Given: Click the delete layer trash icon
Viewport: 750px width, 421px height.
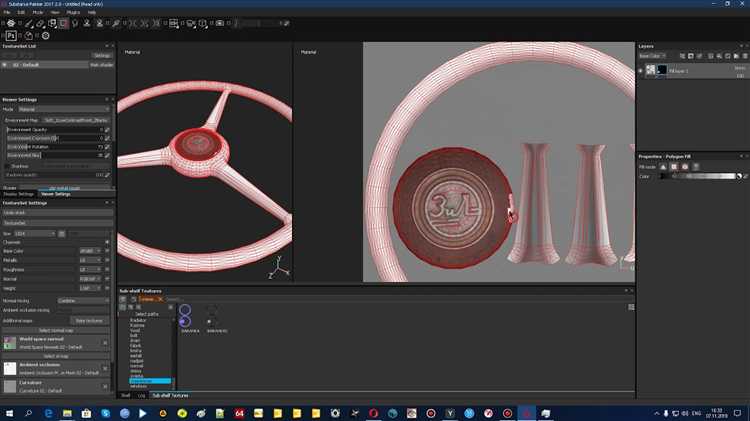Looking at the screenshot, I should pos(745,56).
